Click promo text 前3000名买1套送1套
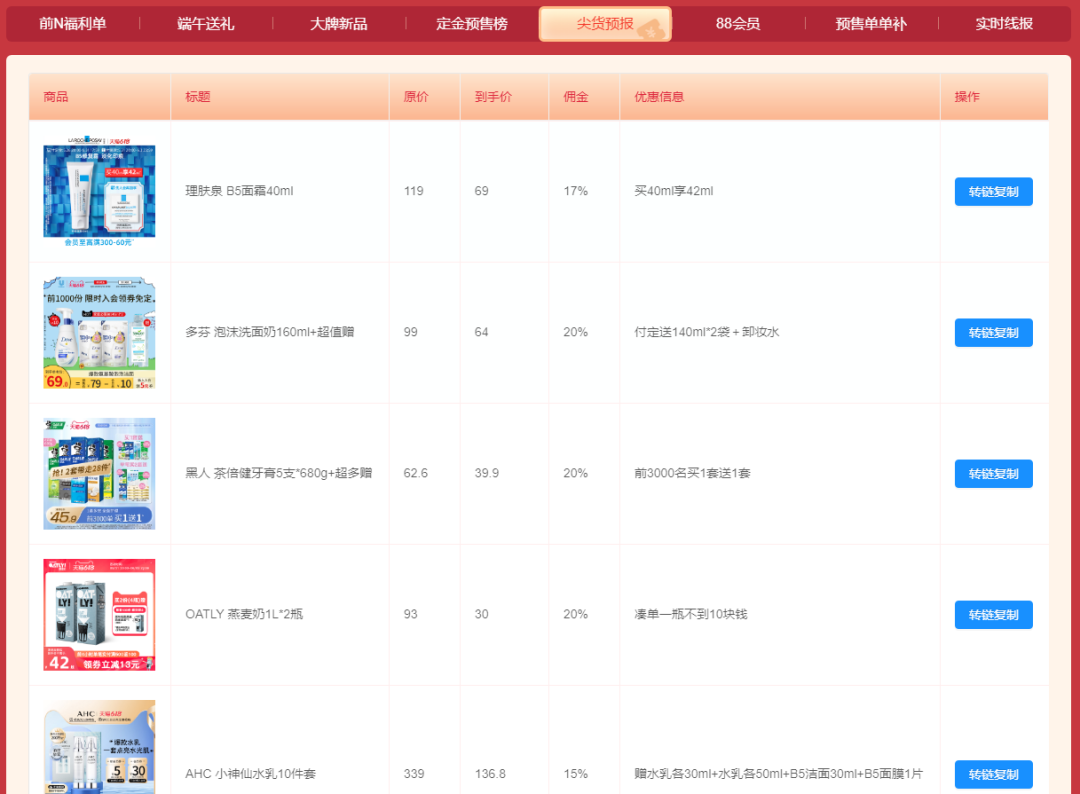Screen dimensions: 1080x794 point(692,474)
